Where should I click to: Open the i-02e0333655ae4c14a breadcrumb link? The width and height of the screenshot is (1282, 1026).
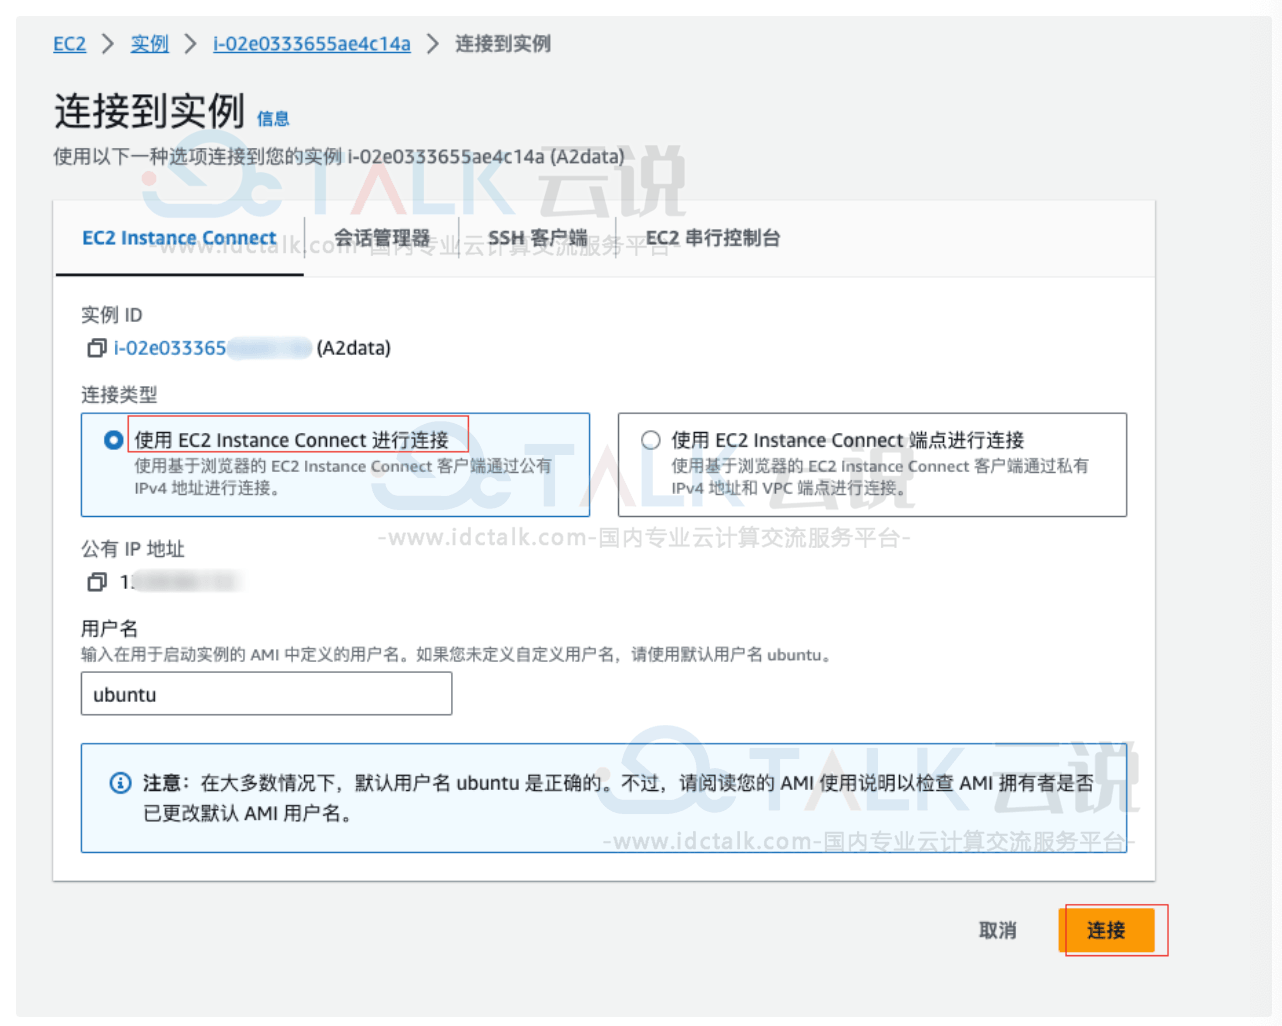[312, 44]
